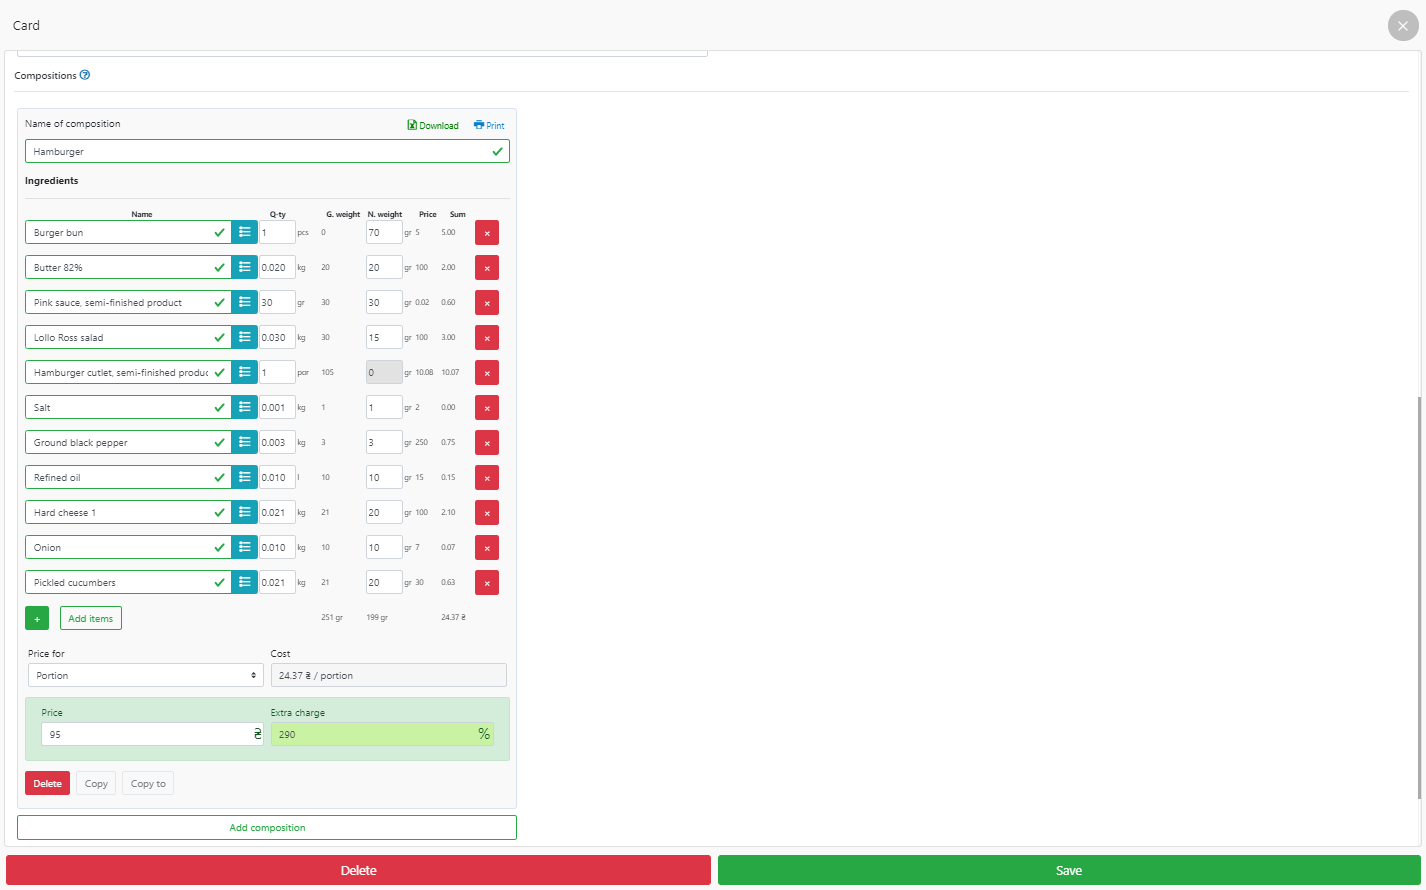The height and width of the screenshot is (890, 1426).
Task: Open the Compositions help icon
Action: point(85,75)
